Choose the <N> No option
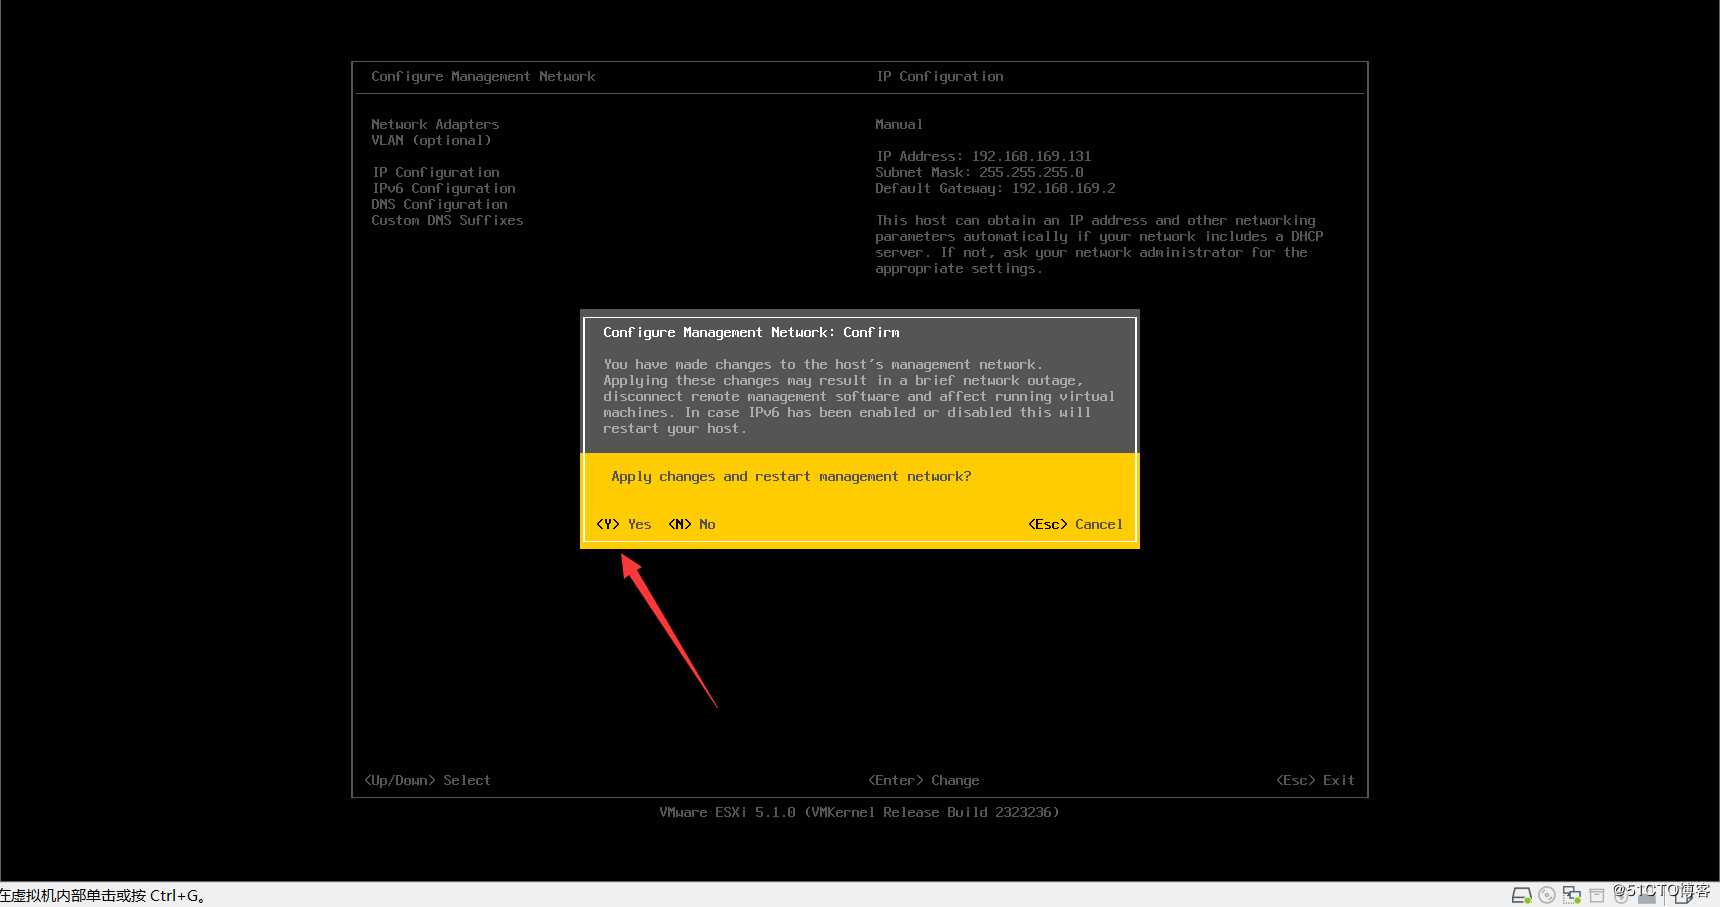Image resolution: width=1720 pixels, height=907 pixels. [692, 524]
